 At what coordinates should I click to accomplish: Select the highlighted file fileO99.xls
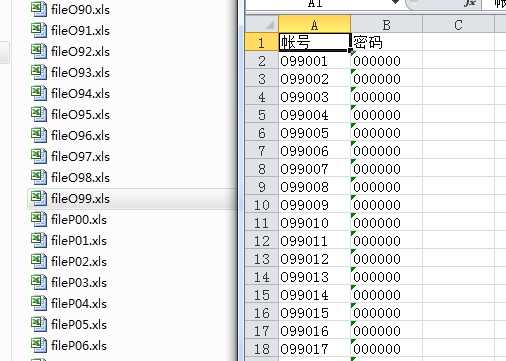pyautogui.click(x=80, y=199)
